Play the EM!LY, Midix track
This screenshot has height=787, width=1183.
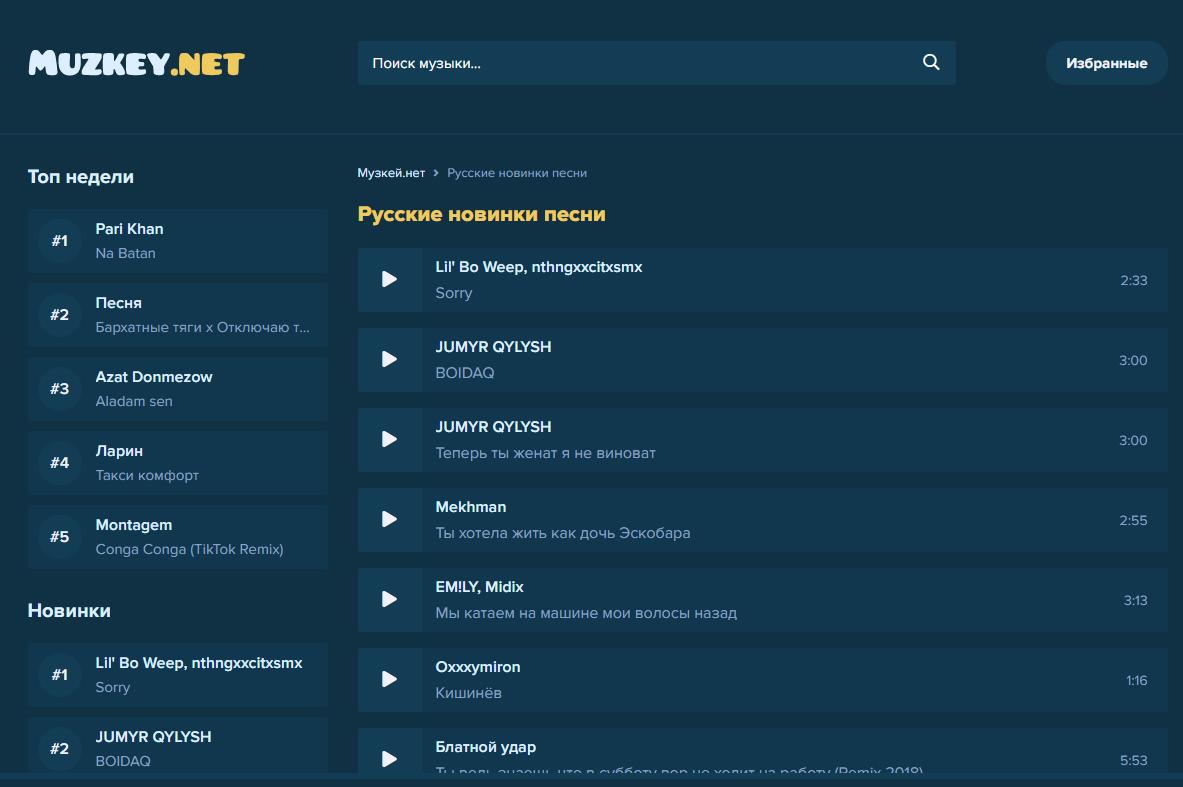point(390,600)
